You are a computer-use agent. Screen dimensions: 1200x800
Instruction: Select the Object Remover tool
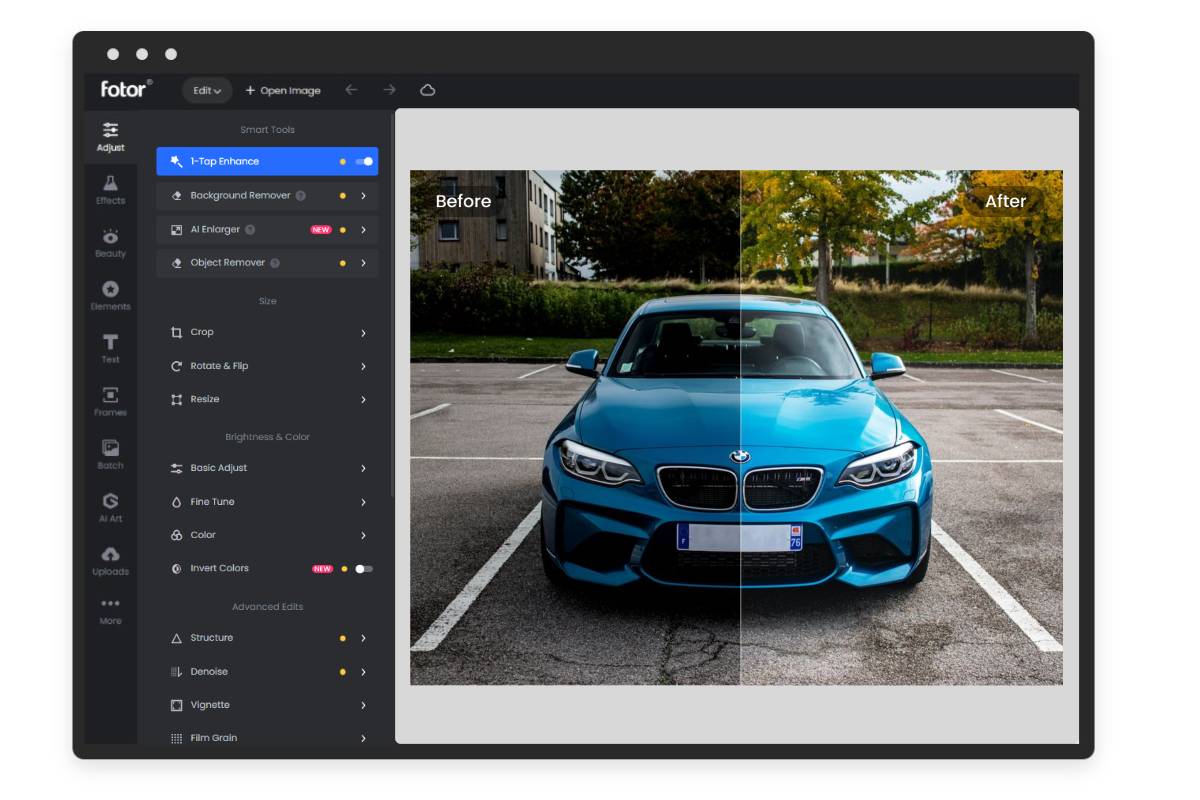click(267, 263)
